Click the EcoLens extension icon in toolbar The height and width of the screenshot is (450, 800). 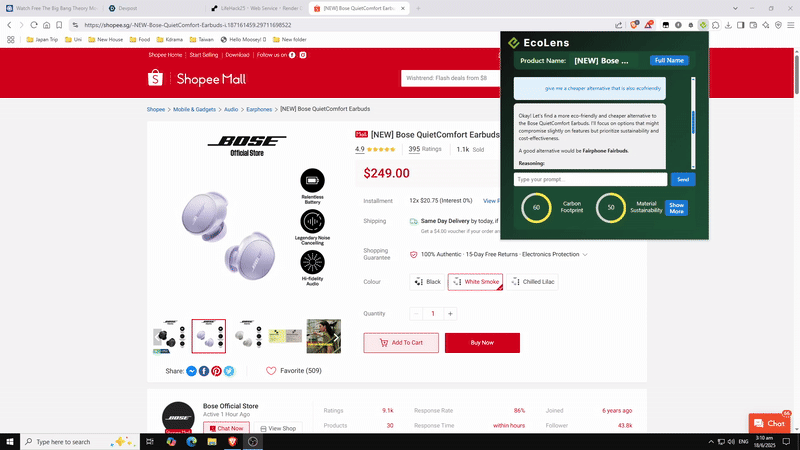[703, 25]
